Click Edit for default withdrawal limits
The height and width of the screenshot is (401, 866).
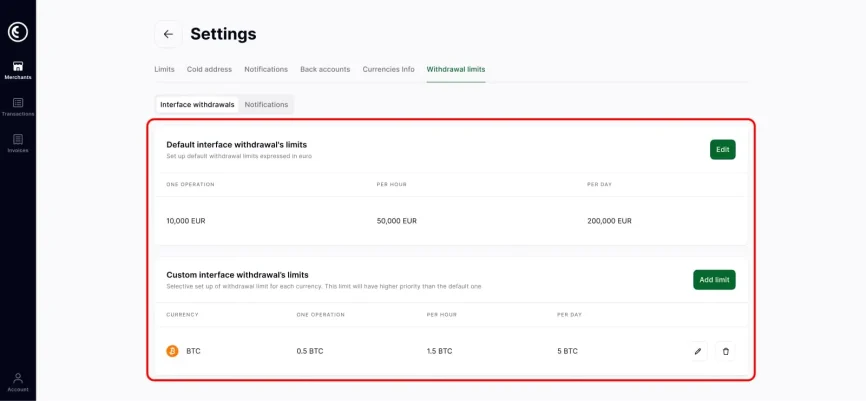[722, 150]
